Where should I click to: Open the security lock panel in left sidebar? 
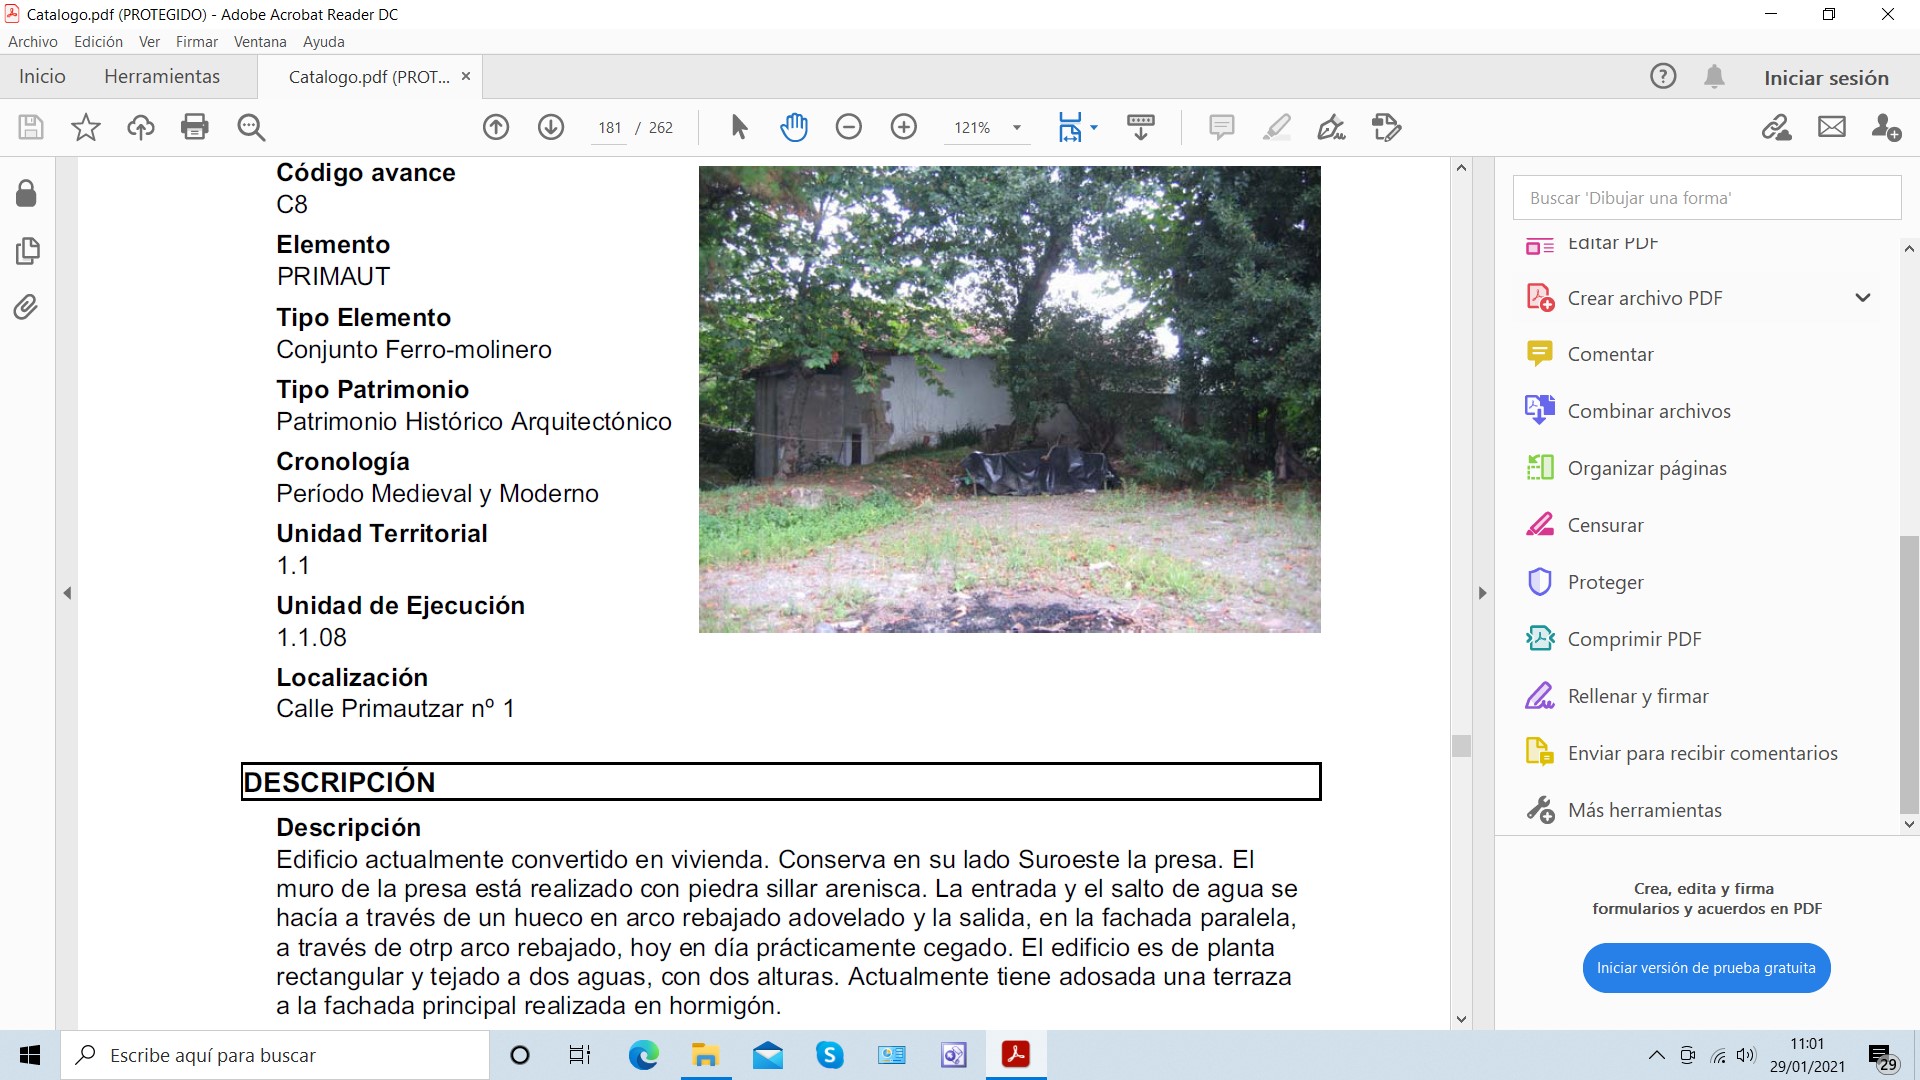coord(27,193)
